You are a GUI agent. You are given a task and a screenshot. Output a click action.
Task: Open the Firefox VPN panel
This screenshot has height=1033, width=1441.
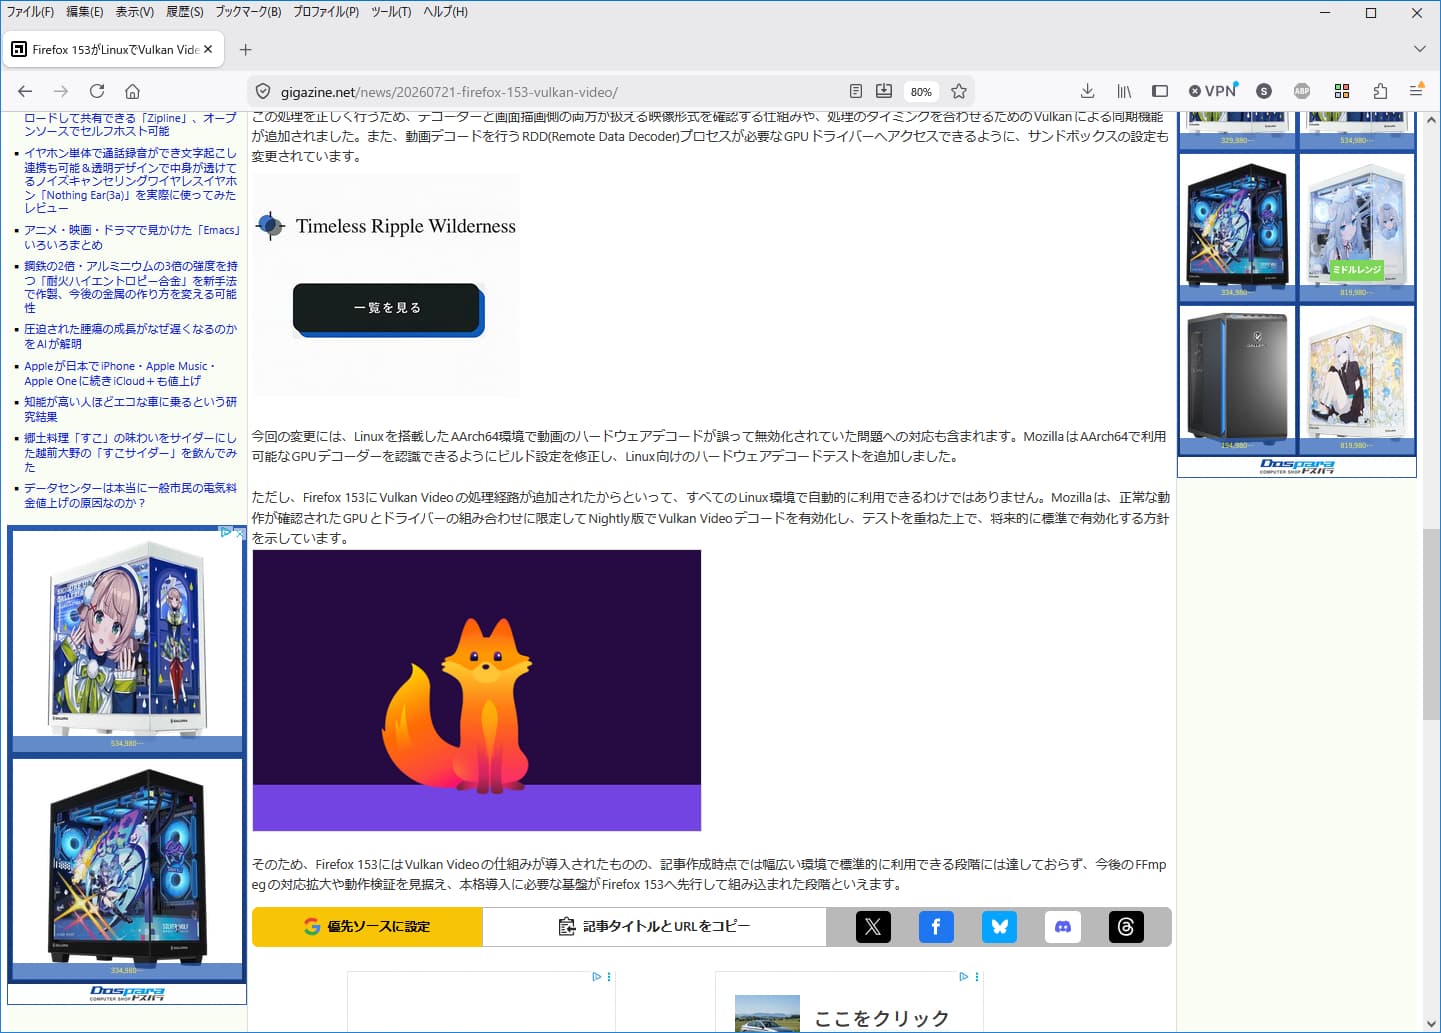click(x=1213, y=91)
